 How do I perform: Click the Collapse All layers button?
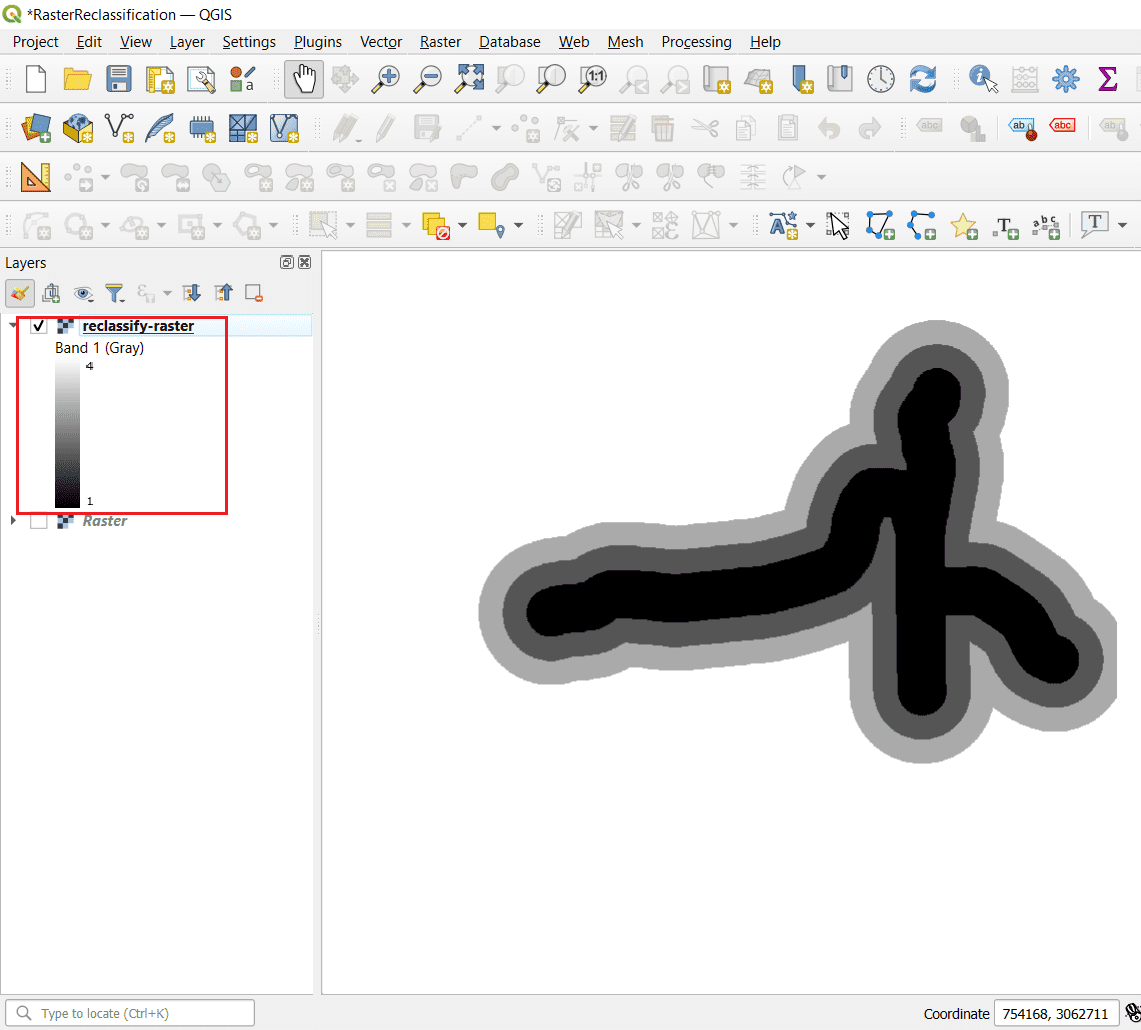pyautogui.click(x=222, y=293)
